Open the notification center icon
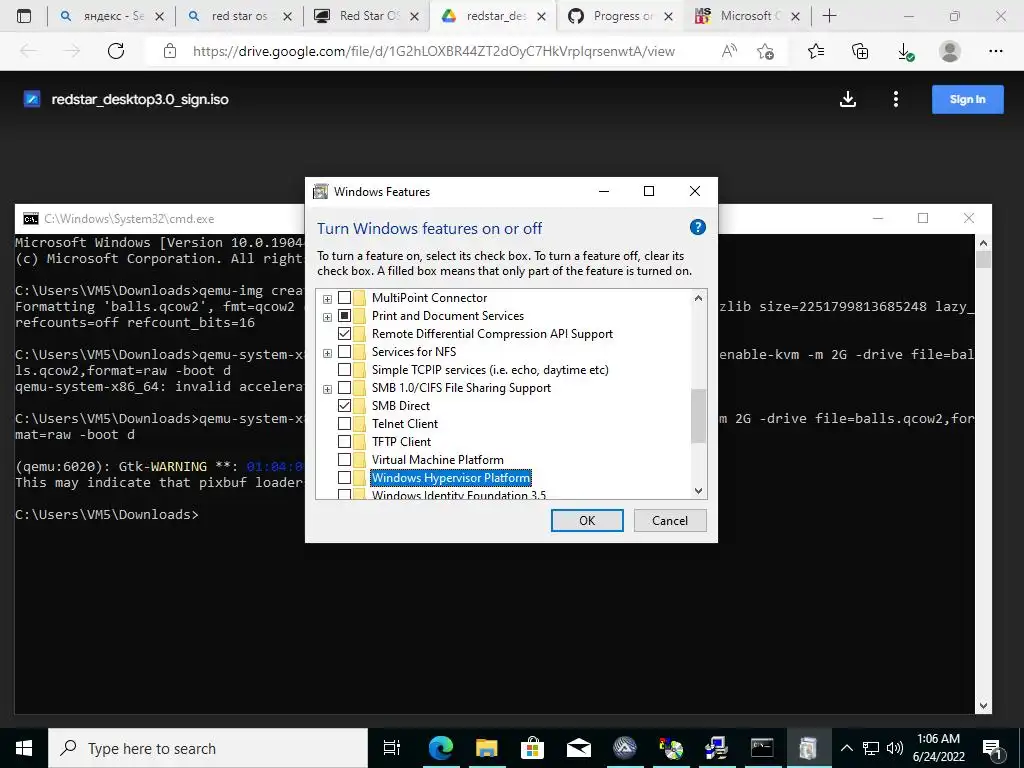Viewport: 1024px width, 768px height. coord(992,748)
